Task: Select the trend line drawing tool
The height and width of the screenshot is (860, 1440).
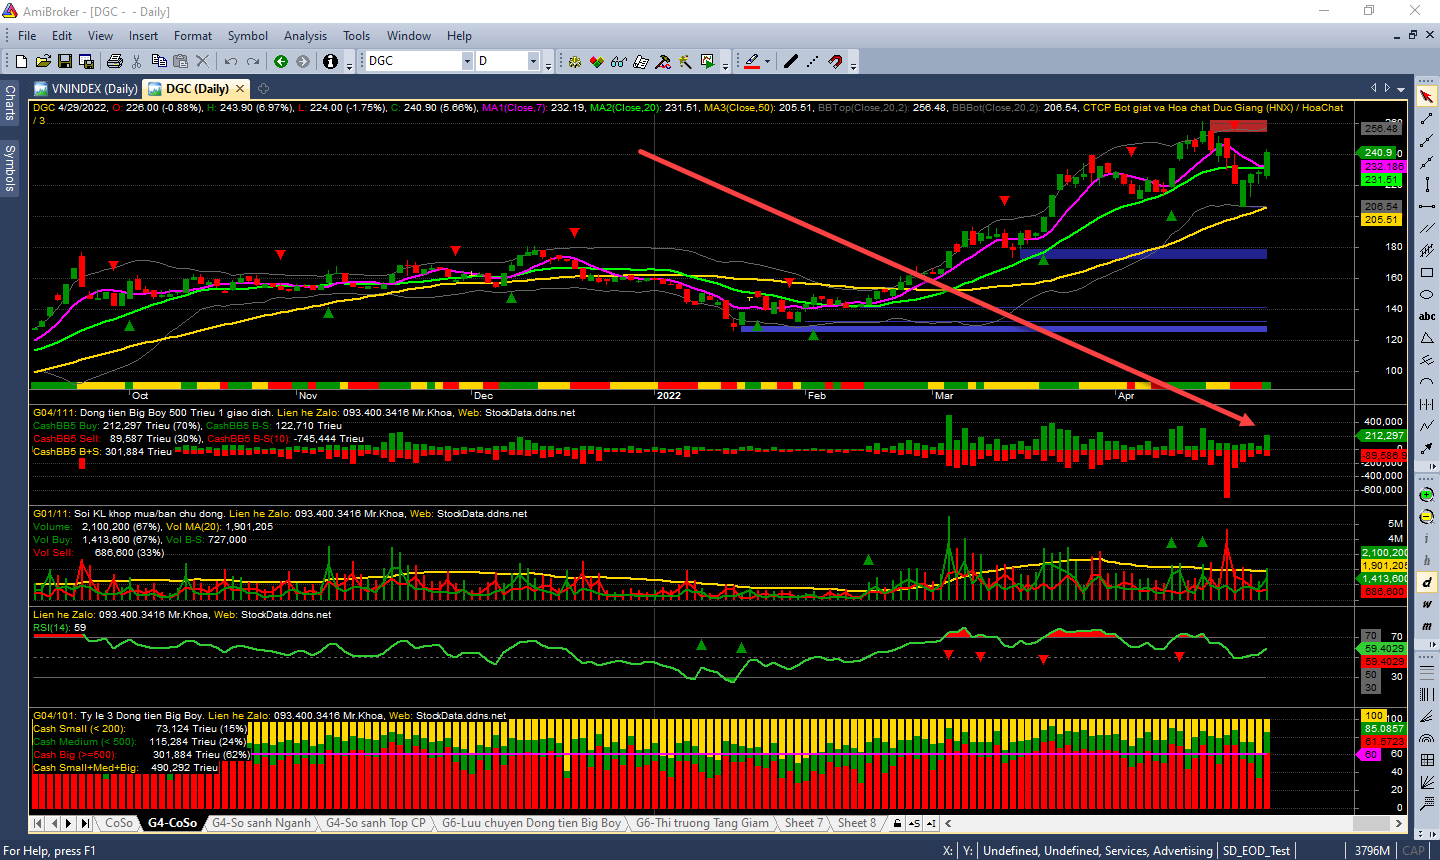Action: [1427, 119]
